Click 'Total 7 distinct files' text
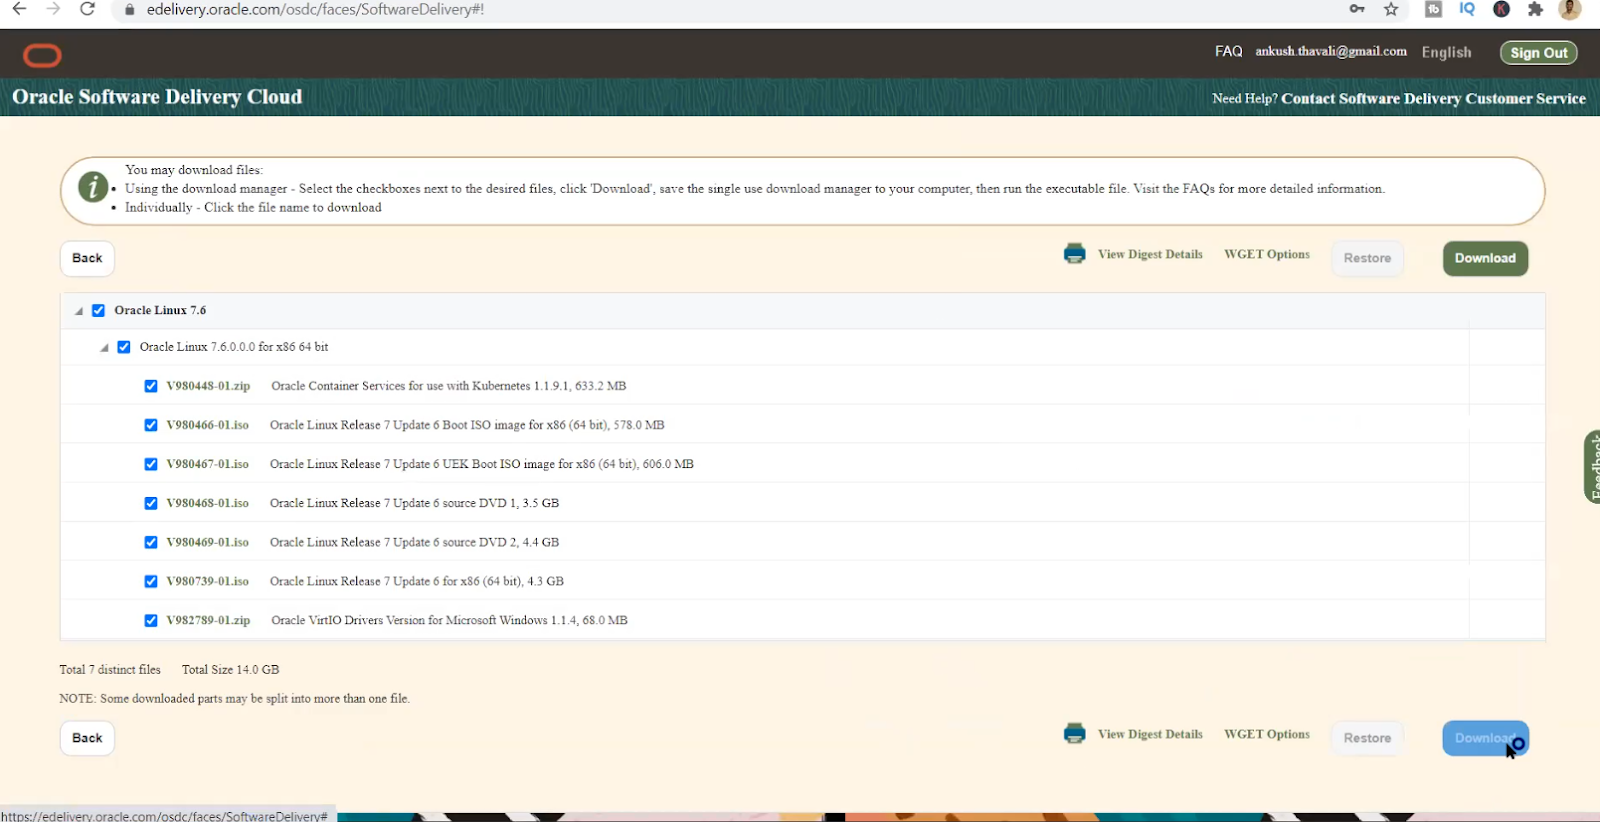Screen dimensions: 1600x822 pos(110,670)
